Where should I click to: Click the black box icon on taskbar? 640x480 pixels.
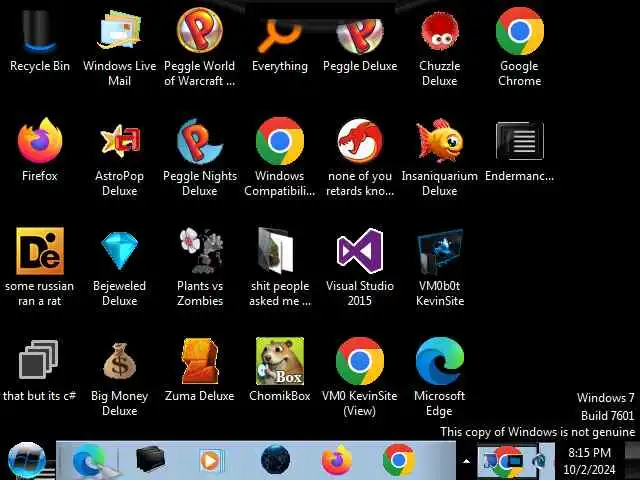pyautogui.click(x=150, y=460)
